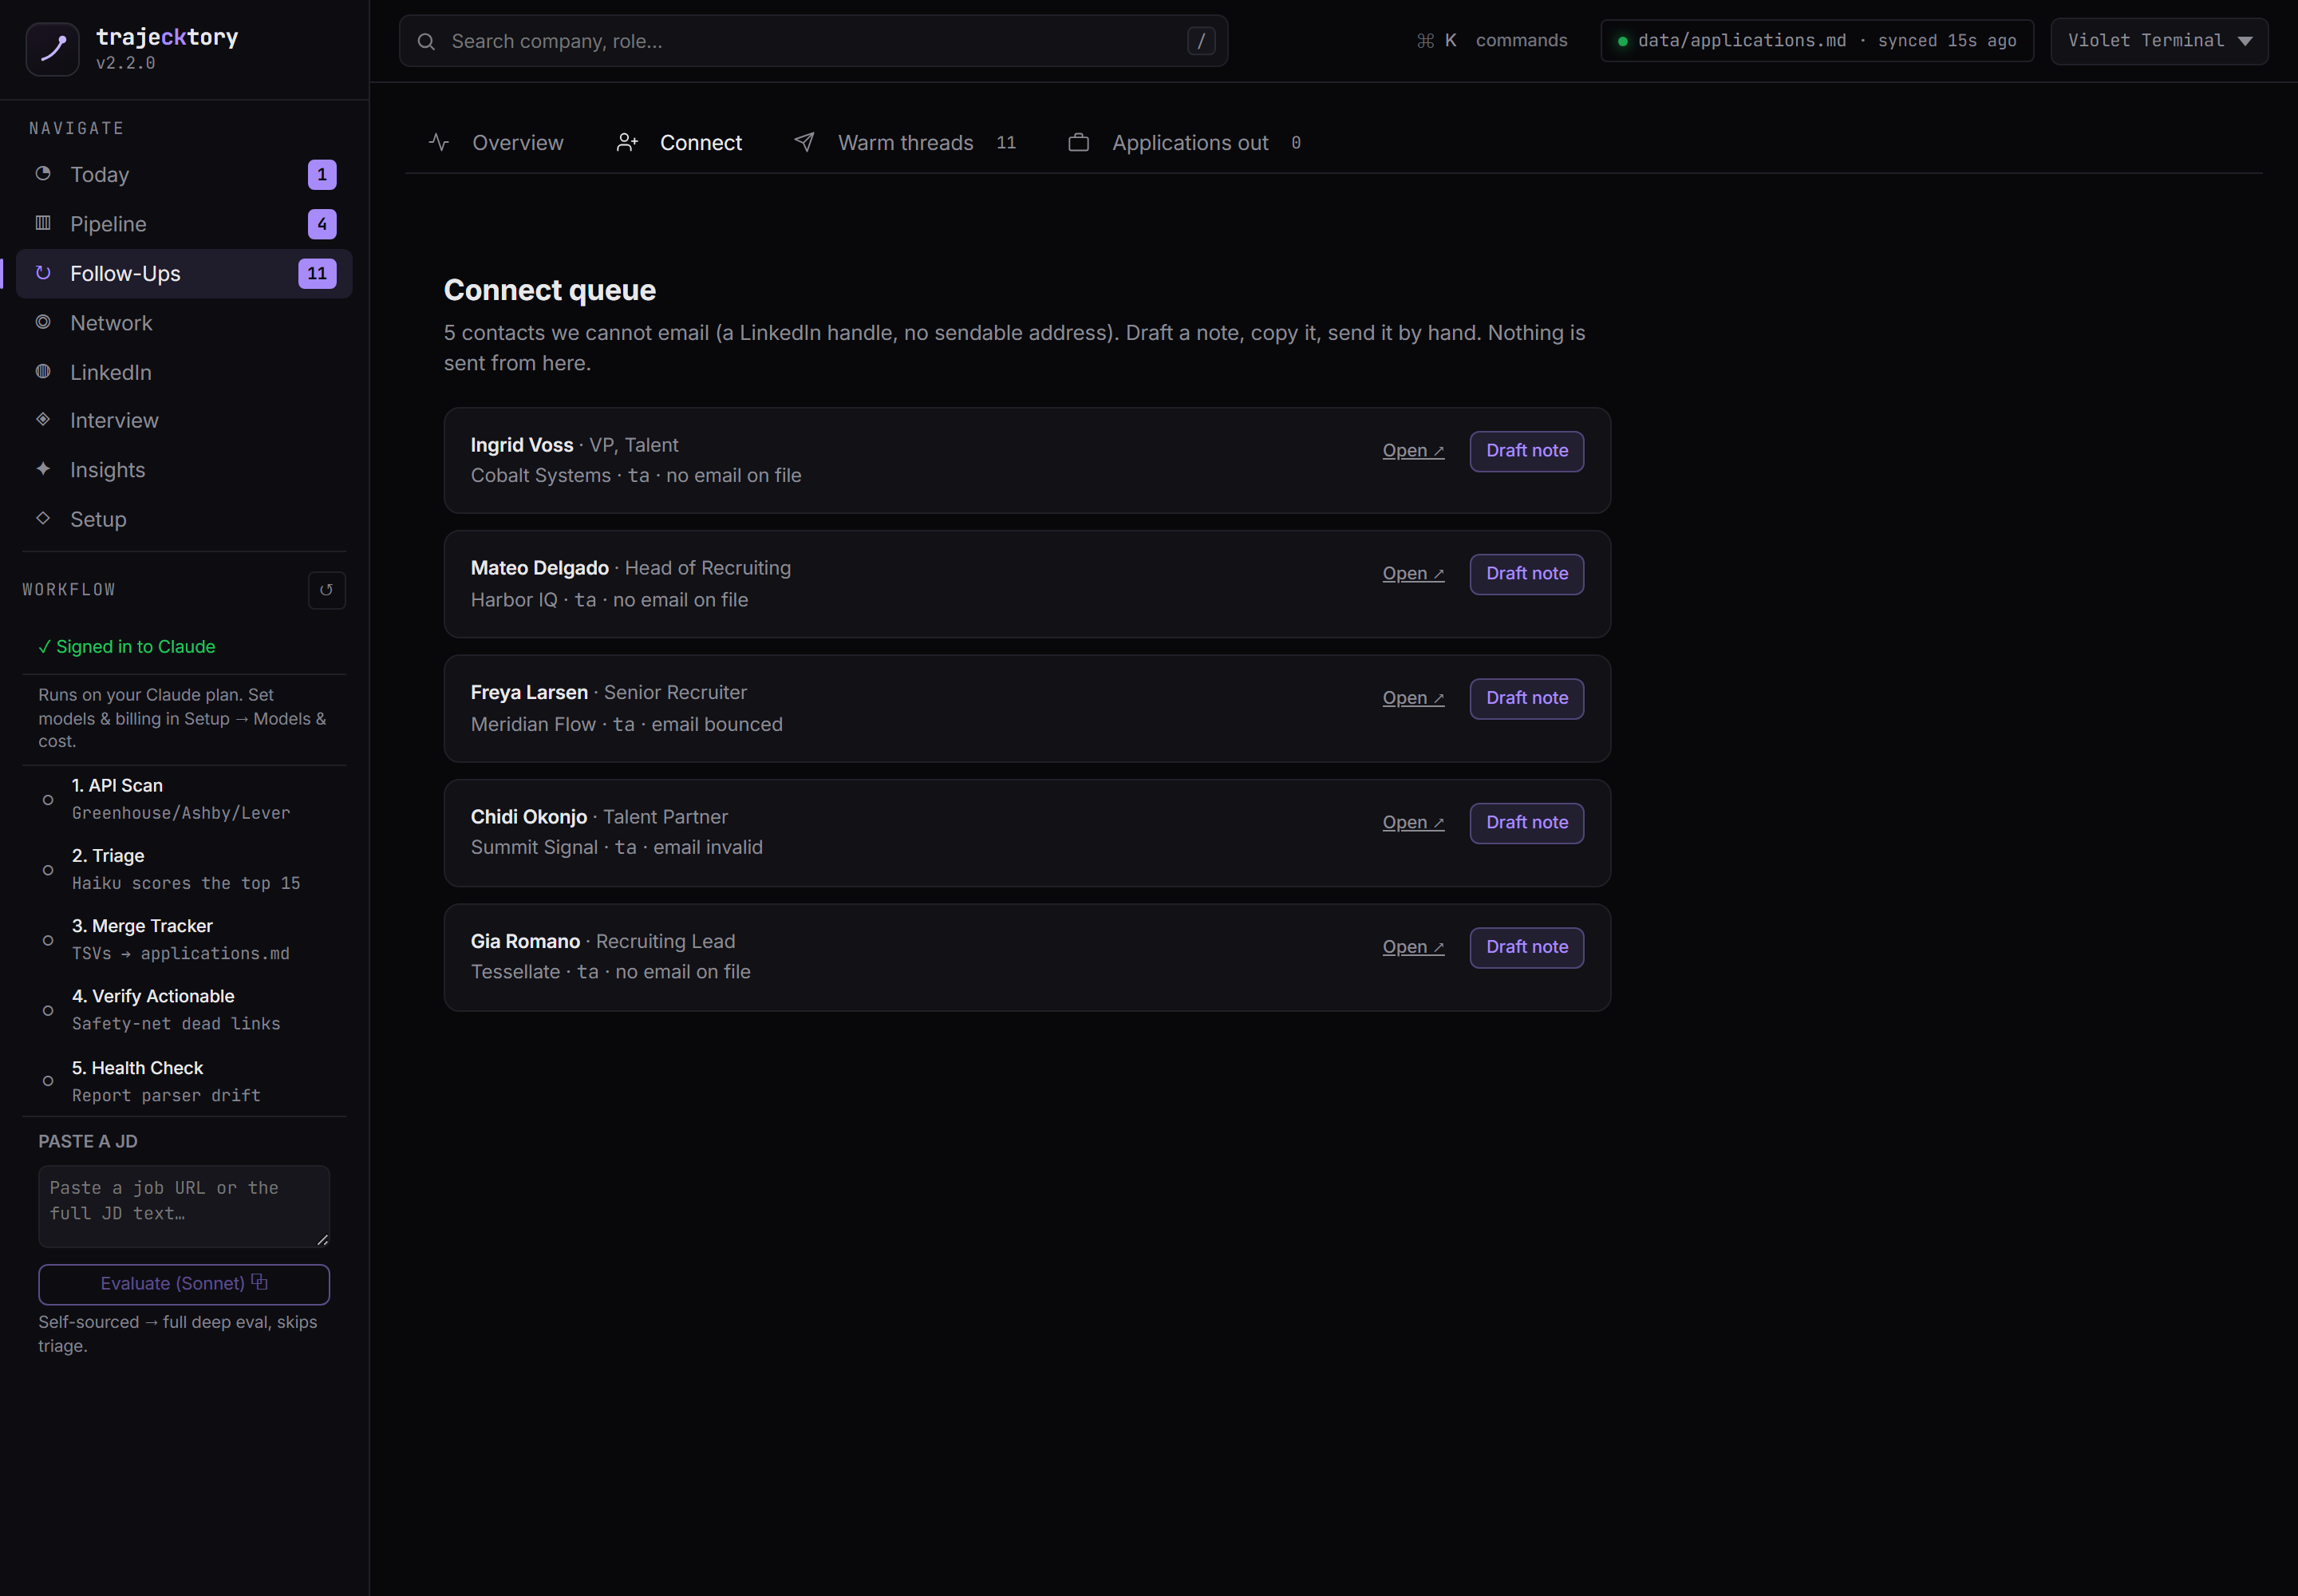Click the Network circle icon

pos(43,322)
